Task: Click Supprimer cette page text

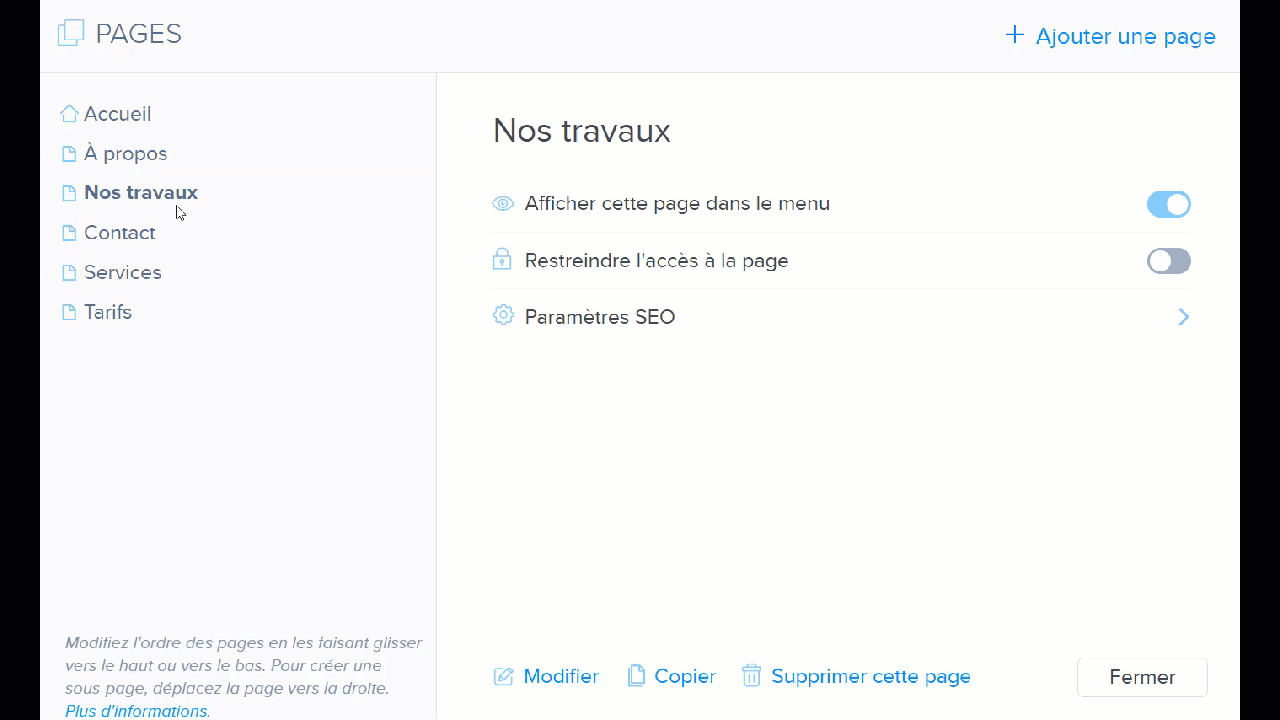Action: coord(870,677)
